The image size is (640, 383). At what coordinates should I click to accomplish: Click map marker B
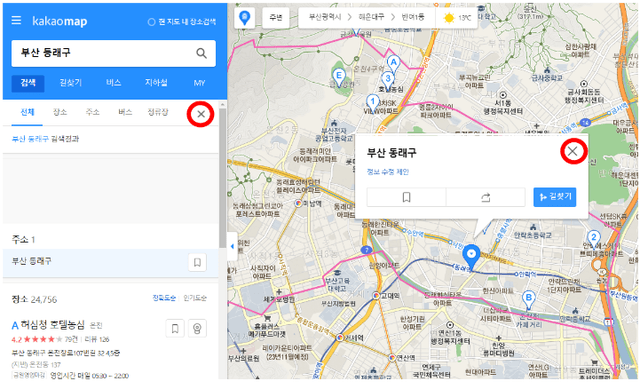tap(529, 299)
